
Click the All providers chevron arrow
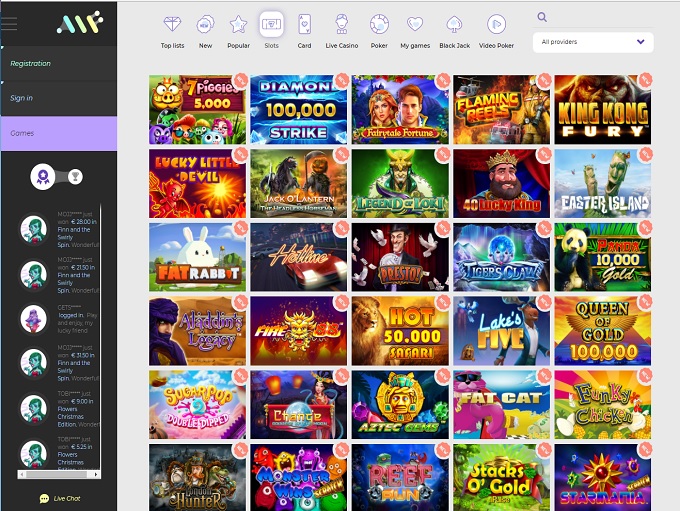[641, 42]
